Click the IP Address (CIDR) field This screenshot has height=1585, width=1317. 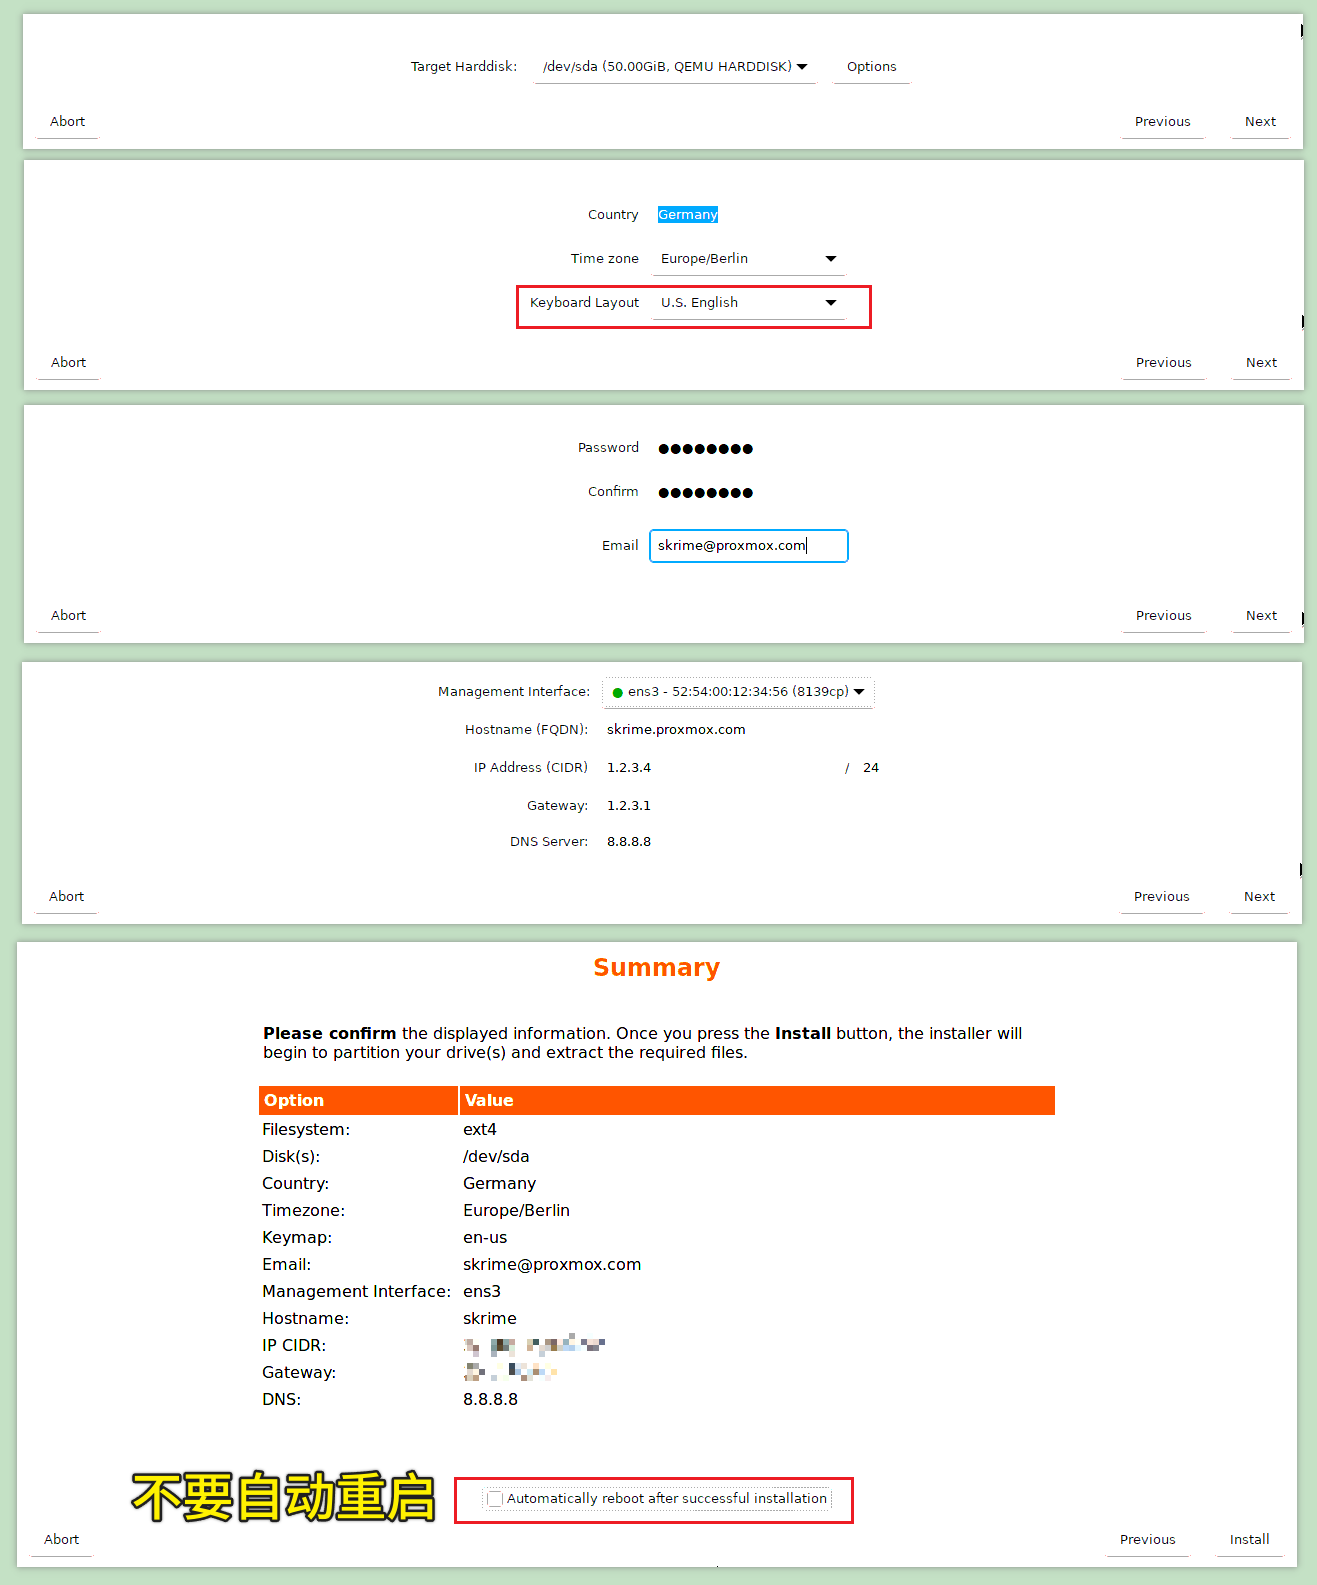[720, 768]
